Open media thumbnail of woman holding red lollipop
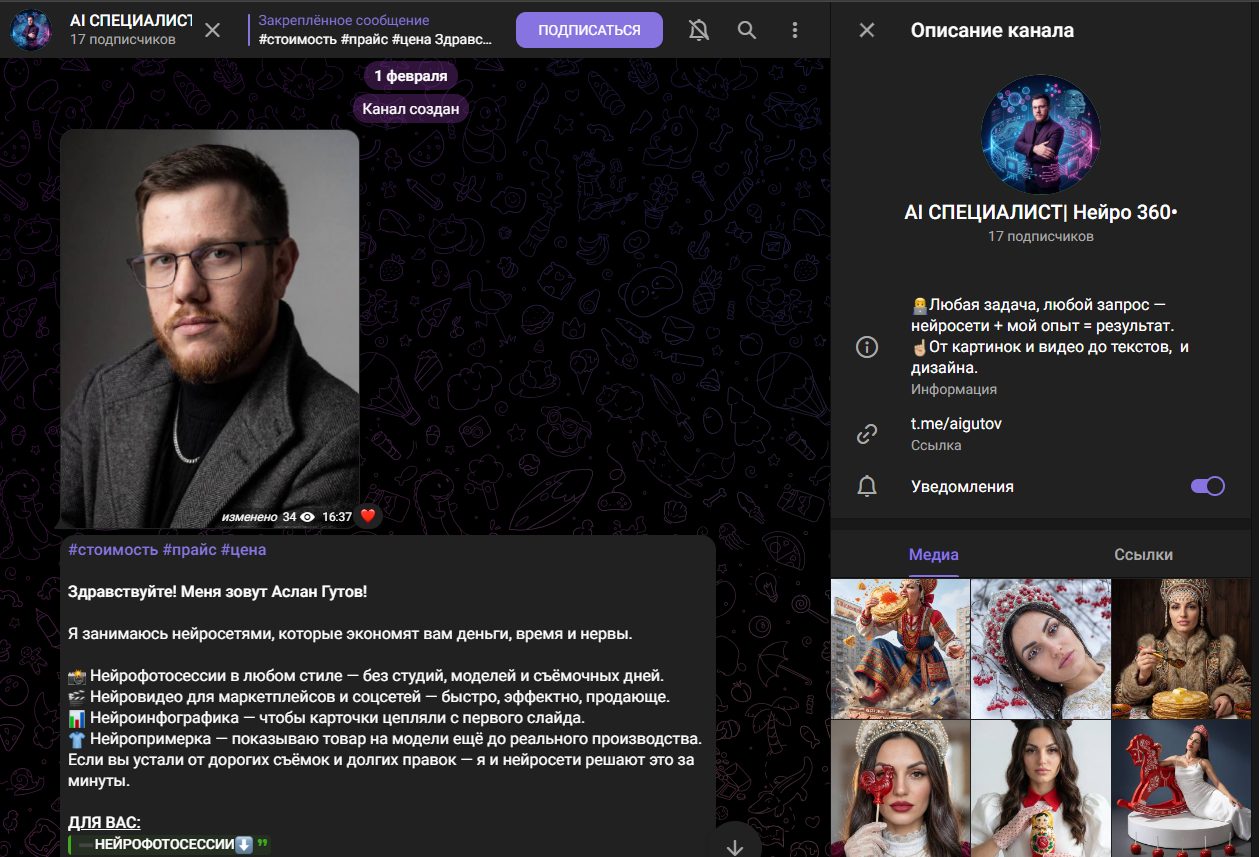This screenshot has width=1259, height=857. (900, 789)
